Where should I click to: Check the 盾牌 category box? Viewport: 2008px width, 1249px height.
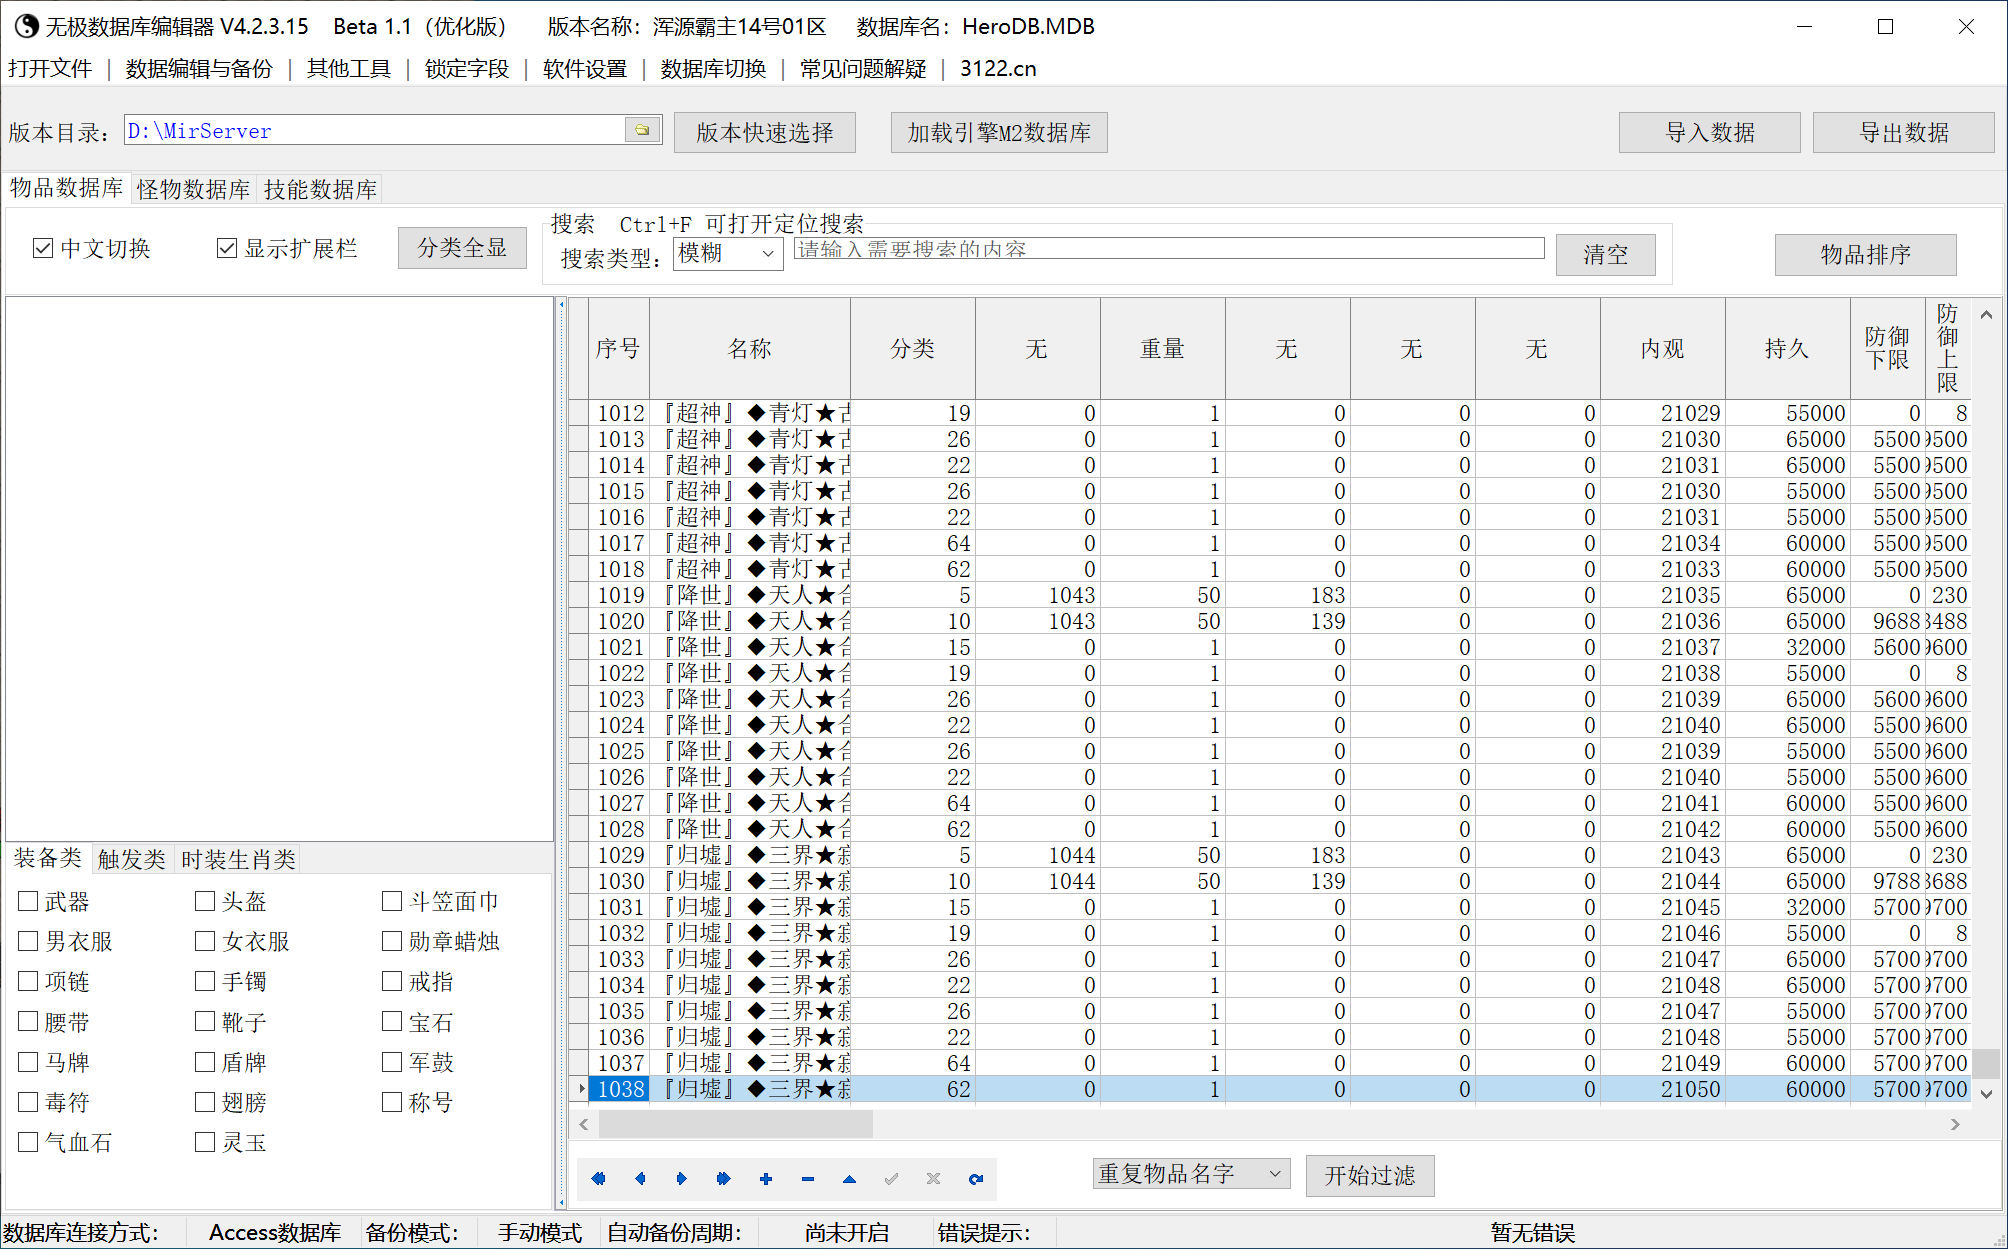coord(205,1062)
